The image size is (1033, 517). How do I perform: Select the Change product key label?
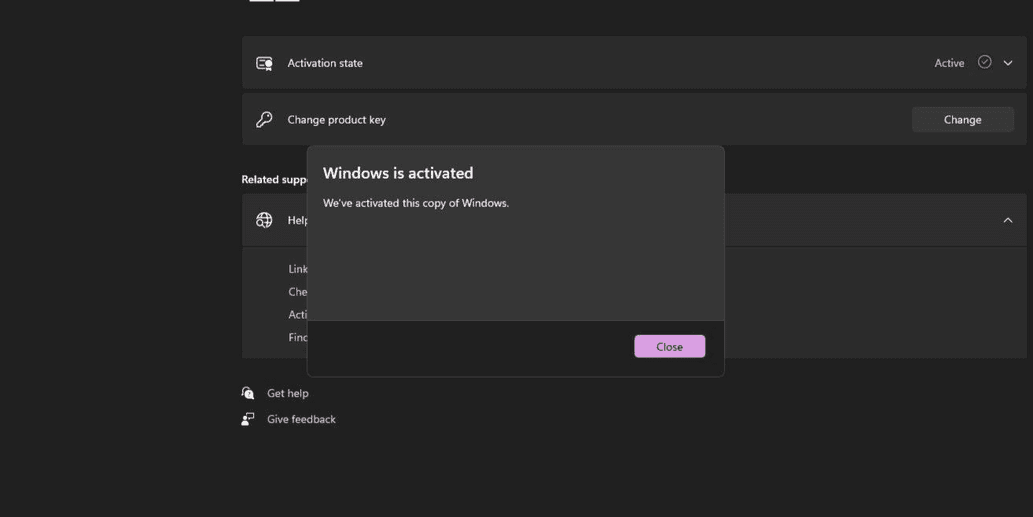pos(336,119)
